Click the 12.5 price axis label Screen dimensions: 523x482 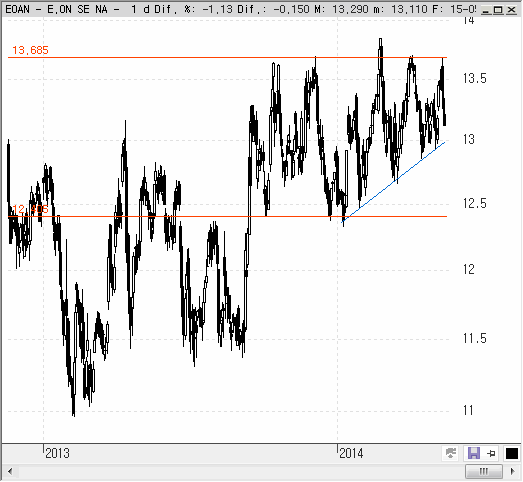pyautogui.click(x=474, y=203)
